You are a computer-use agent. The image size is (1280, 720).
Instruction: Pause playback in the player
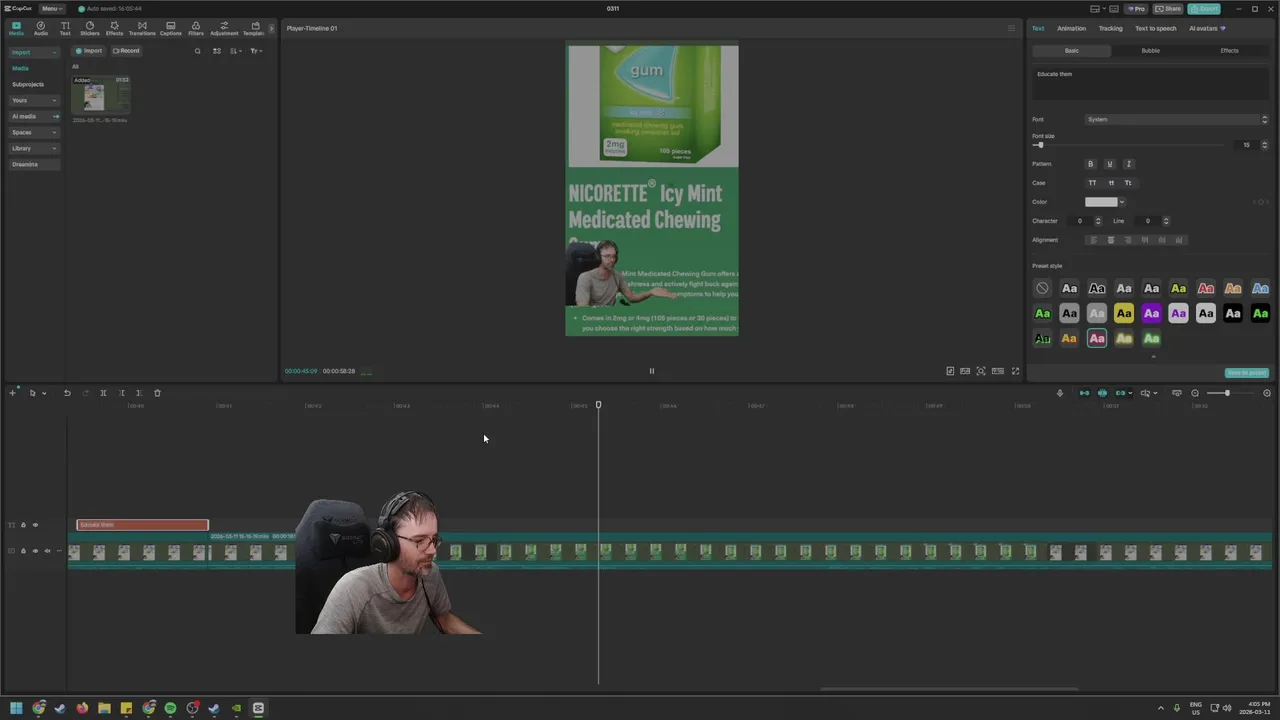tap(651, 371)
